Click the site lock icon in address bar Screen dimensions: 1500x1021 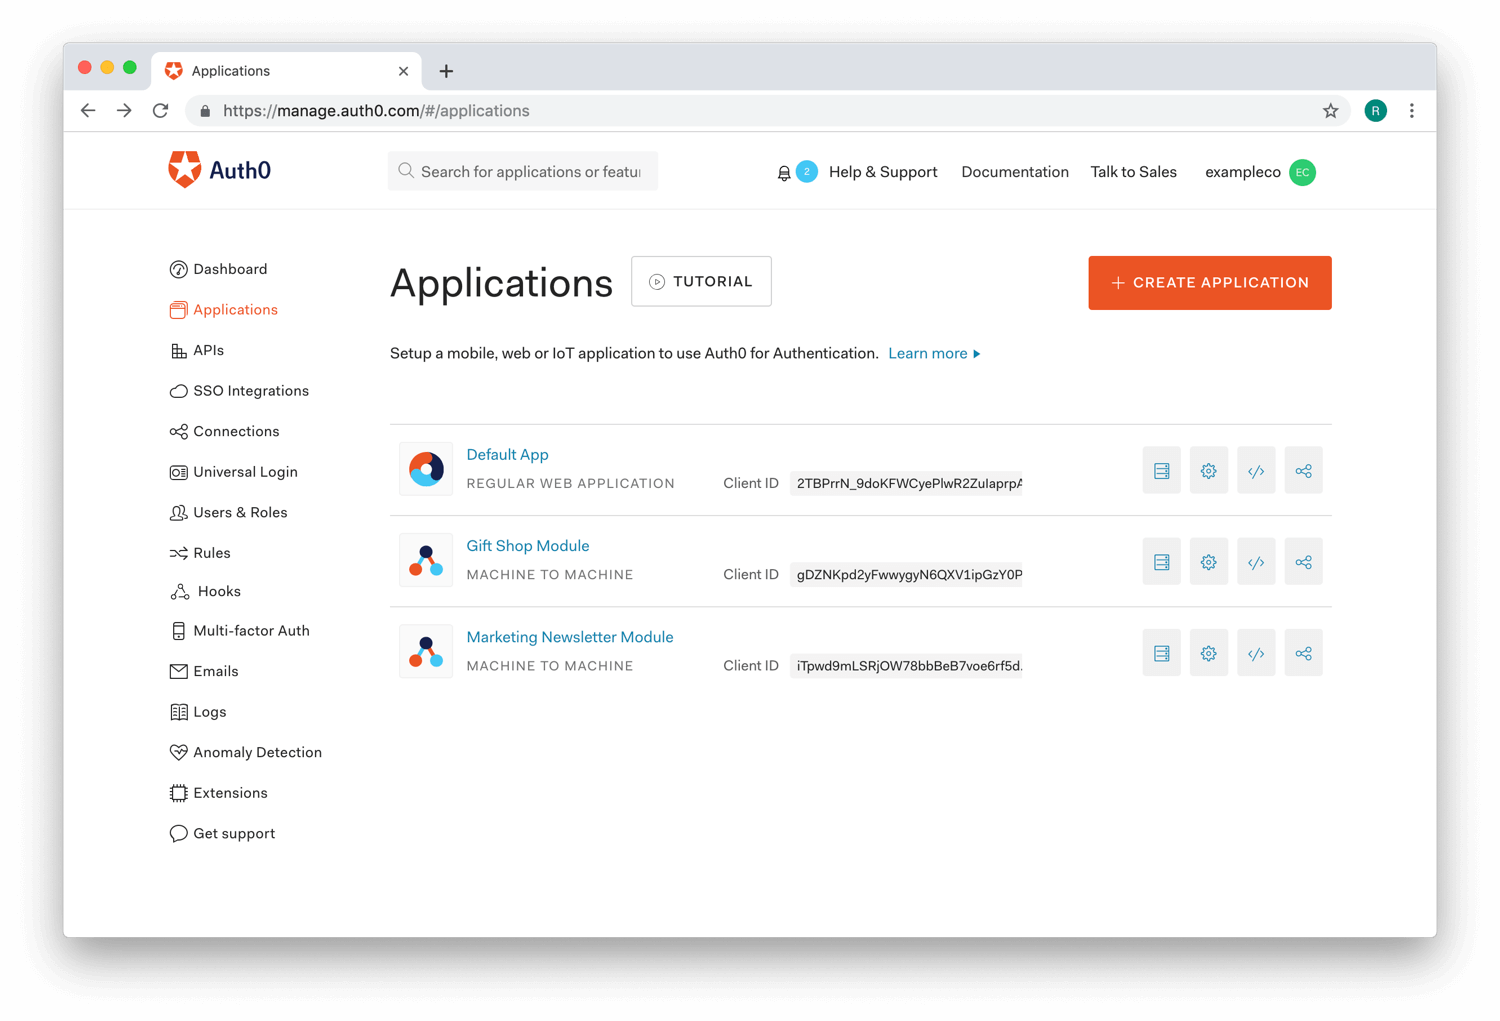[205, 111]
